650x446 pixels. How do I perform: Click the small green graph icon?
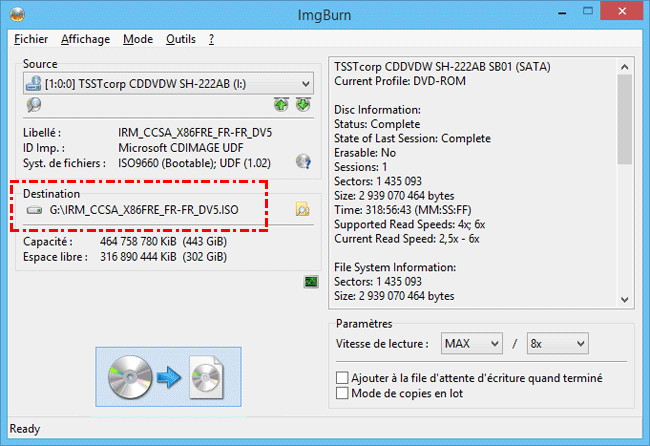pos(311,283)
